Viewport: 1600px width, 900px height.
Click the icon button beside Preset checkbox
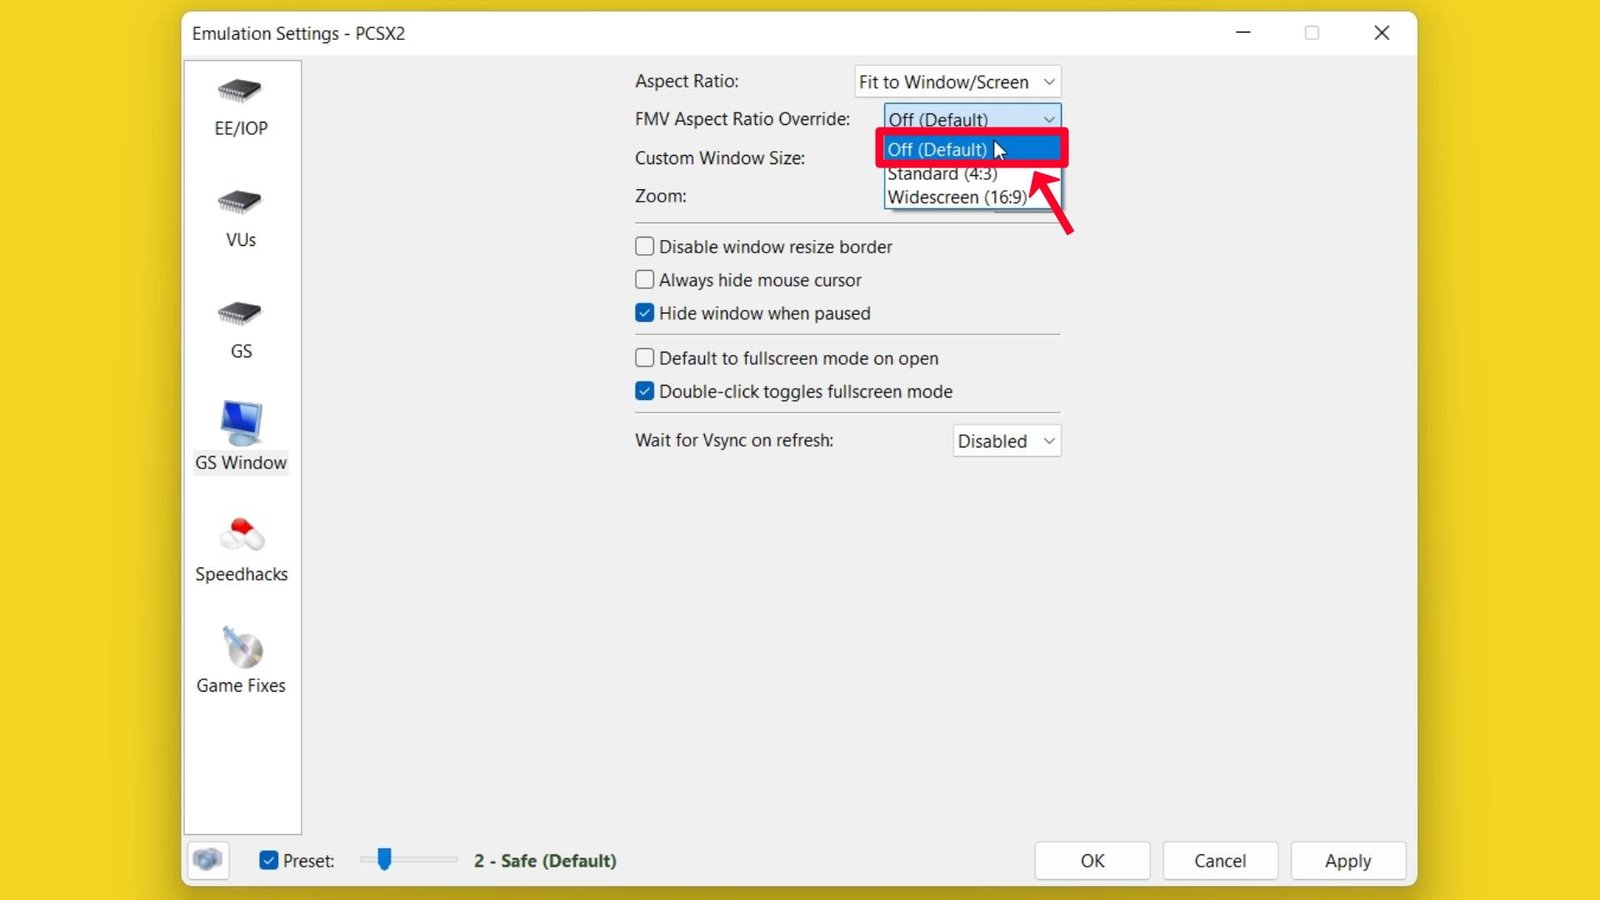pyautogui.click(x=208, y=860)
